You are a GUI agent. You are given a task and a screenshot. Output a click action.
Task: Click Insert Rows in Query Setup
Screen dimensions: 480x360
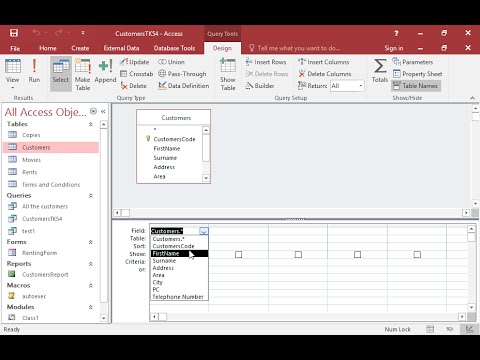point(266,62)
